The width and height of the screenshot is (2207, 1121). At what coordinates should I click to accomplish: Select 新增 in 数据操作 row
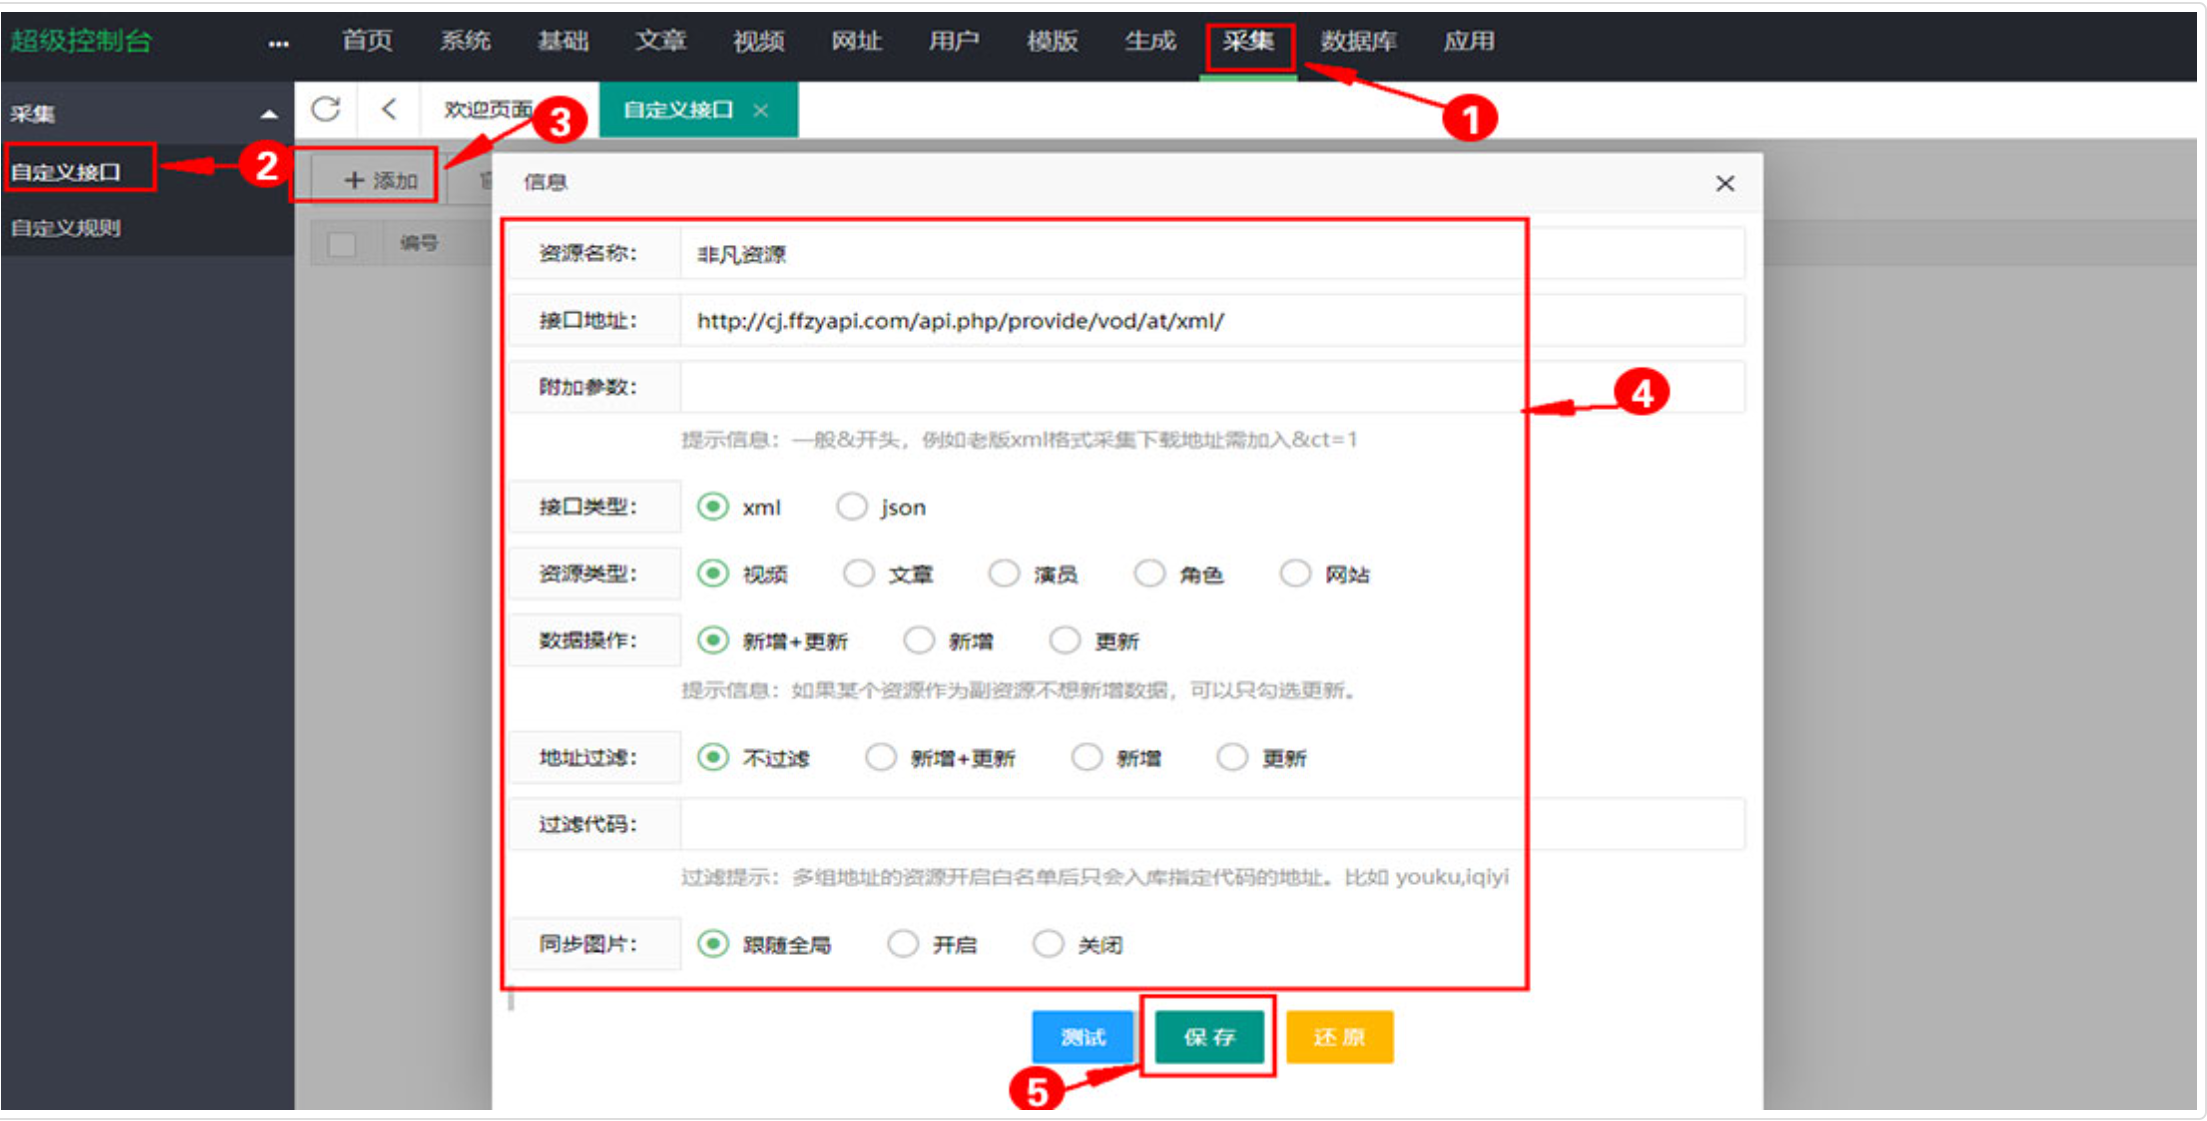[x=919, y=640]
